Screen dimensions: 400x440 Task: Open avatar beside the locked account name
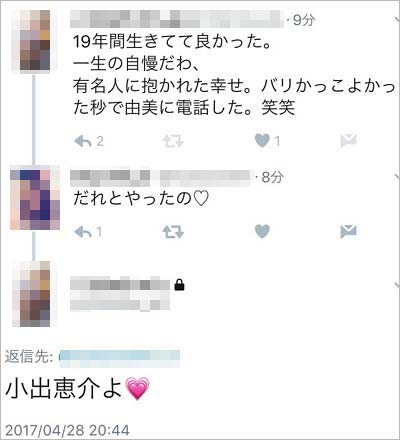pyautogui.click(x=35, y=294)
